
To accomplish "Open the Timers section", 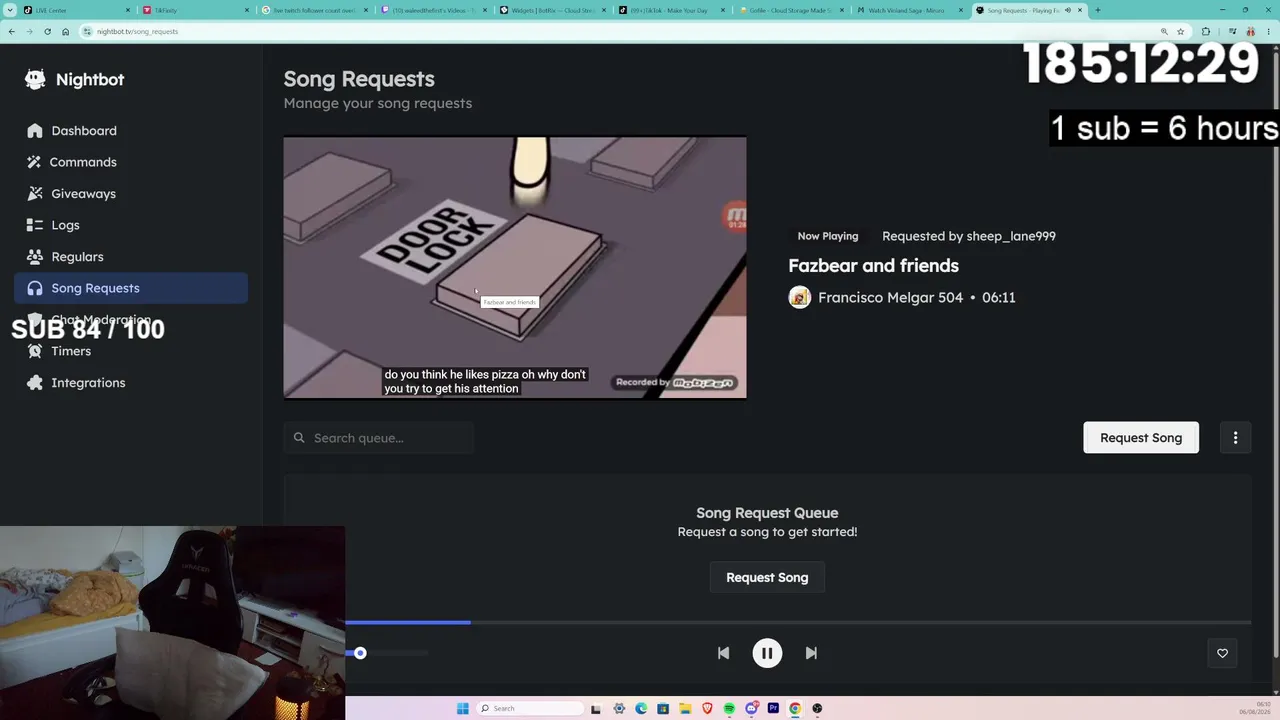I will [x=131, y=351].
